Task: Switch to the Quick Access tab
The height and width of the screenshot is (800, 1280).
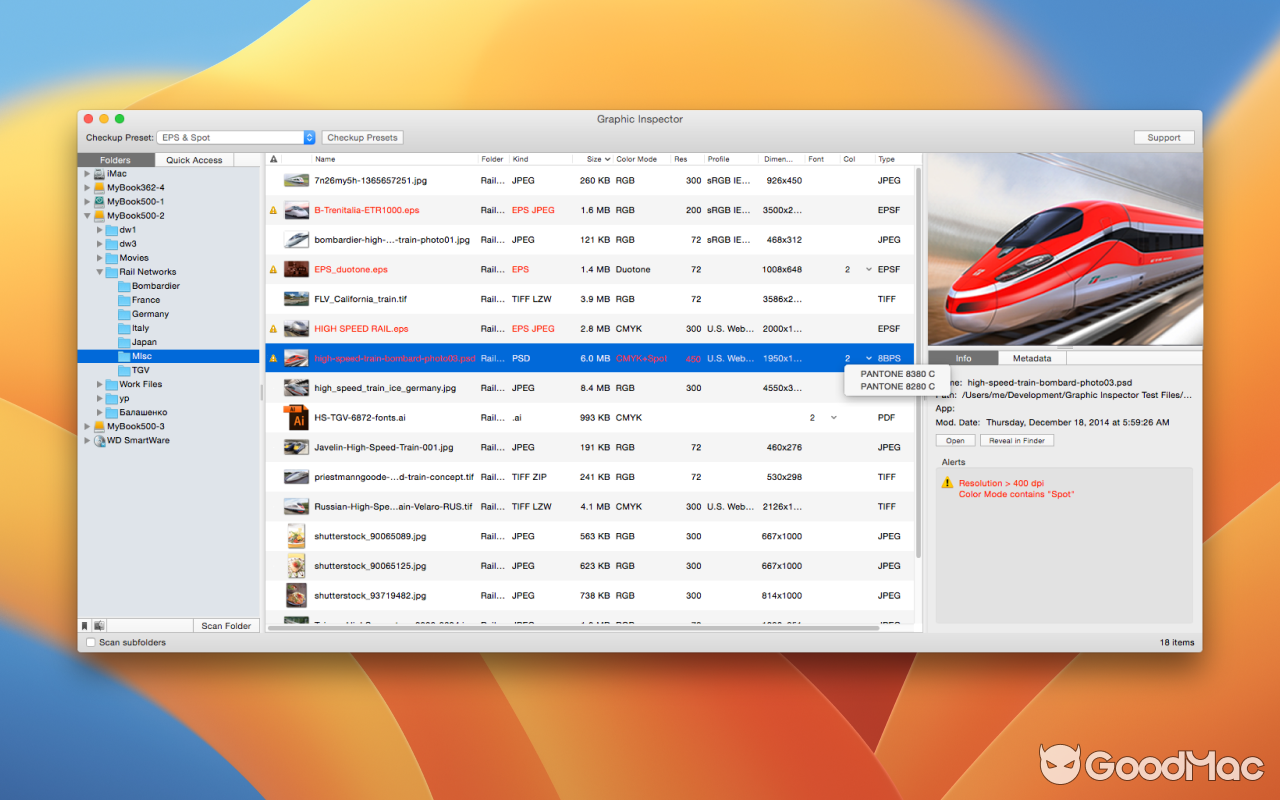Action: pyautogui.click(x=195, y=159)
